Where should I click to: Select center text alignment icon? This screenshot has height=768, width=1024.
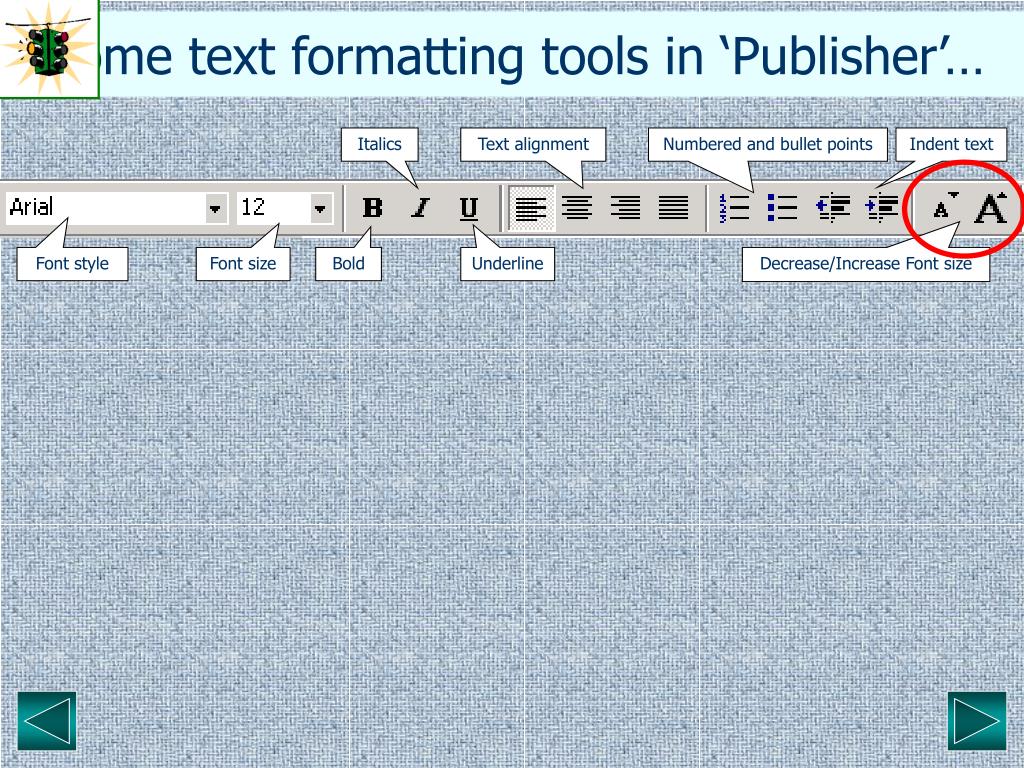click(x=577, y=208)
